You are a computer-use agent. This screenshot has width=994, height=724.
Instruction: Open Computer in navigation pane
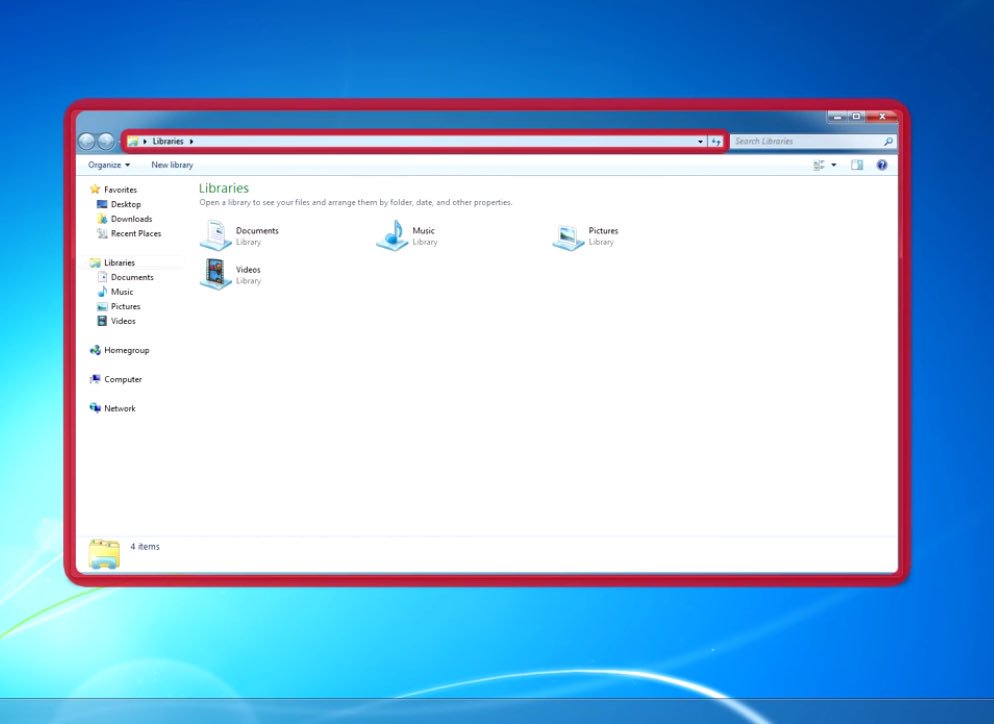[x=123, y=379]
